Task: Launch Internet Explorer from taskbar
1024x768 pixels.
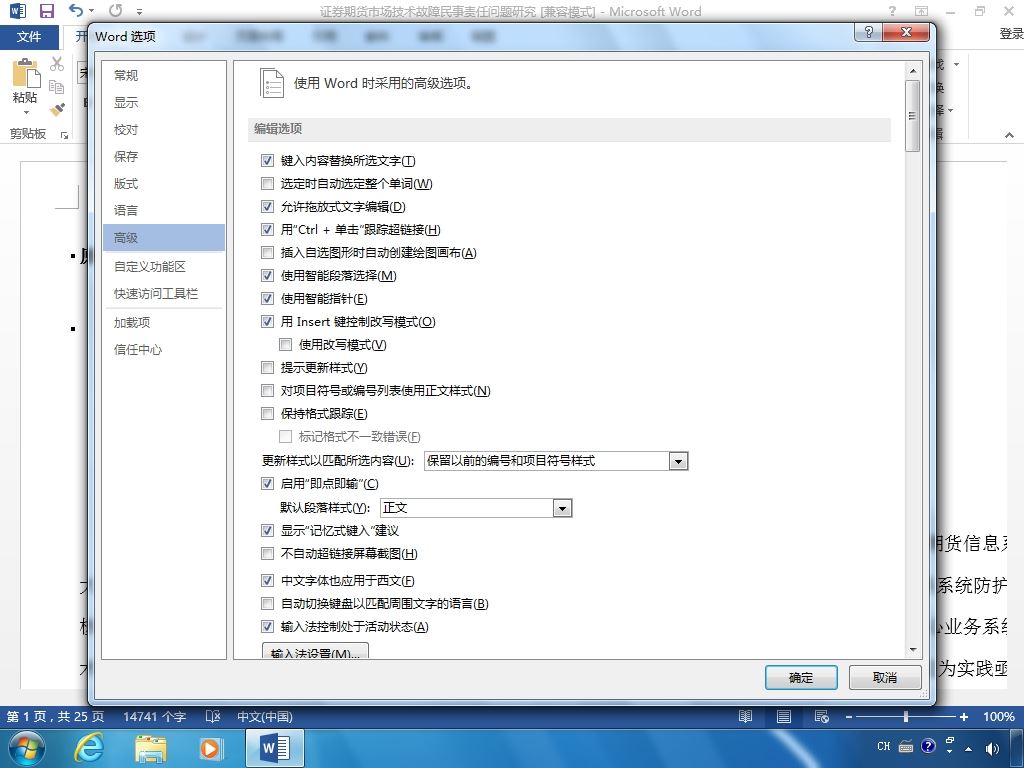Action: click(x=89, y=748)
